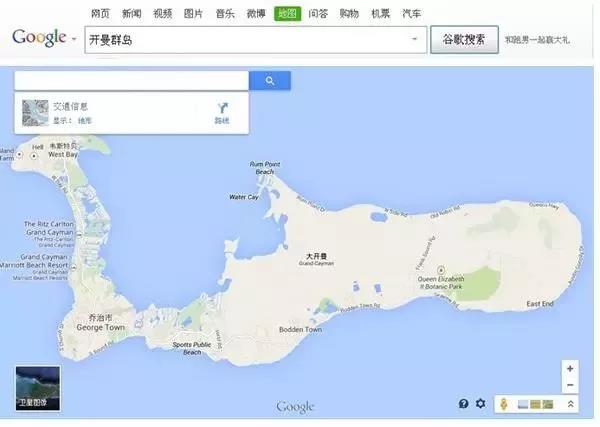Switch to the 地图 tab
The height and width of the screenshot is (427, 600).
[x=287, y=13]
